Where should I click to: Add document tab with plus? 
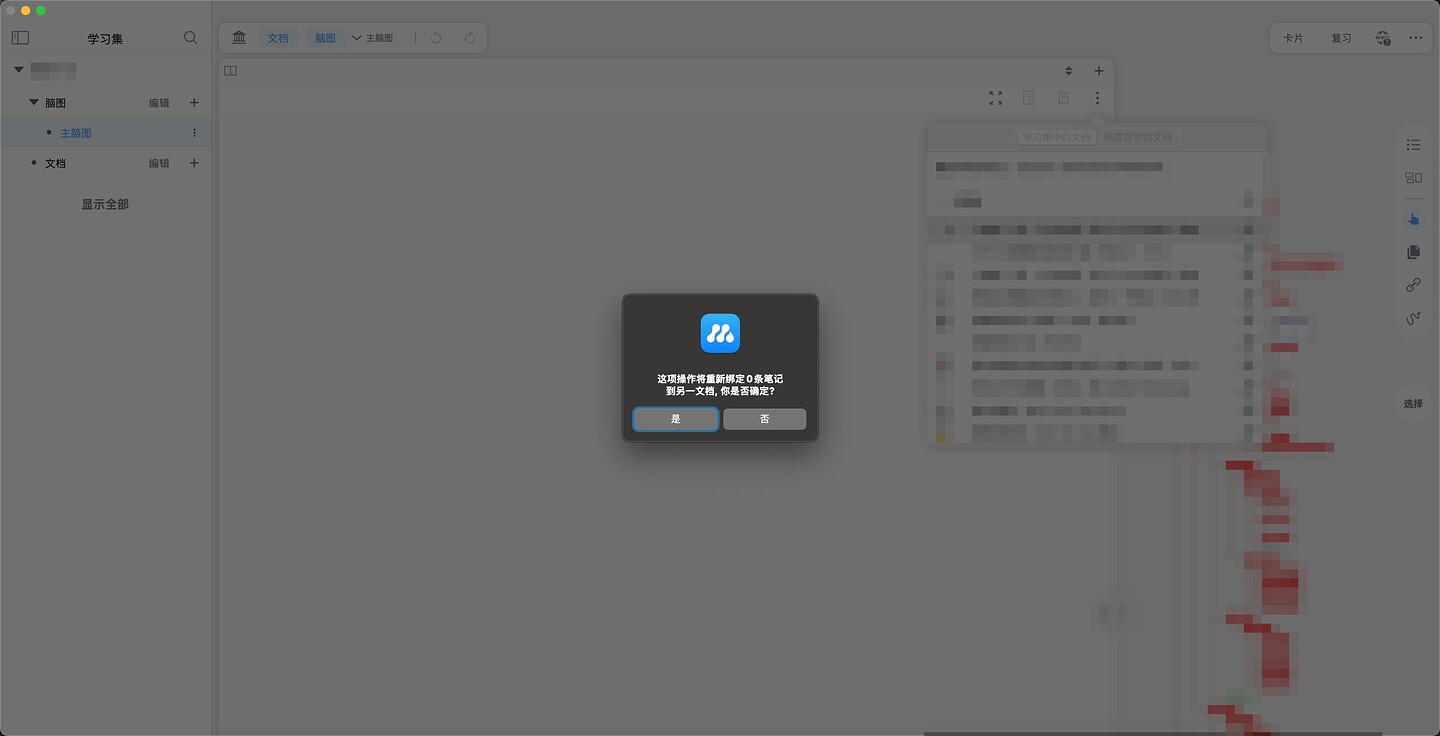tap(1099, 71)
